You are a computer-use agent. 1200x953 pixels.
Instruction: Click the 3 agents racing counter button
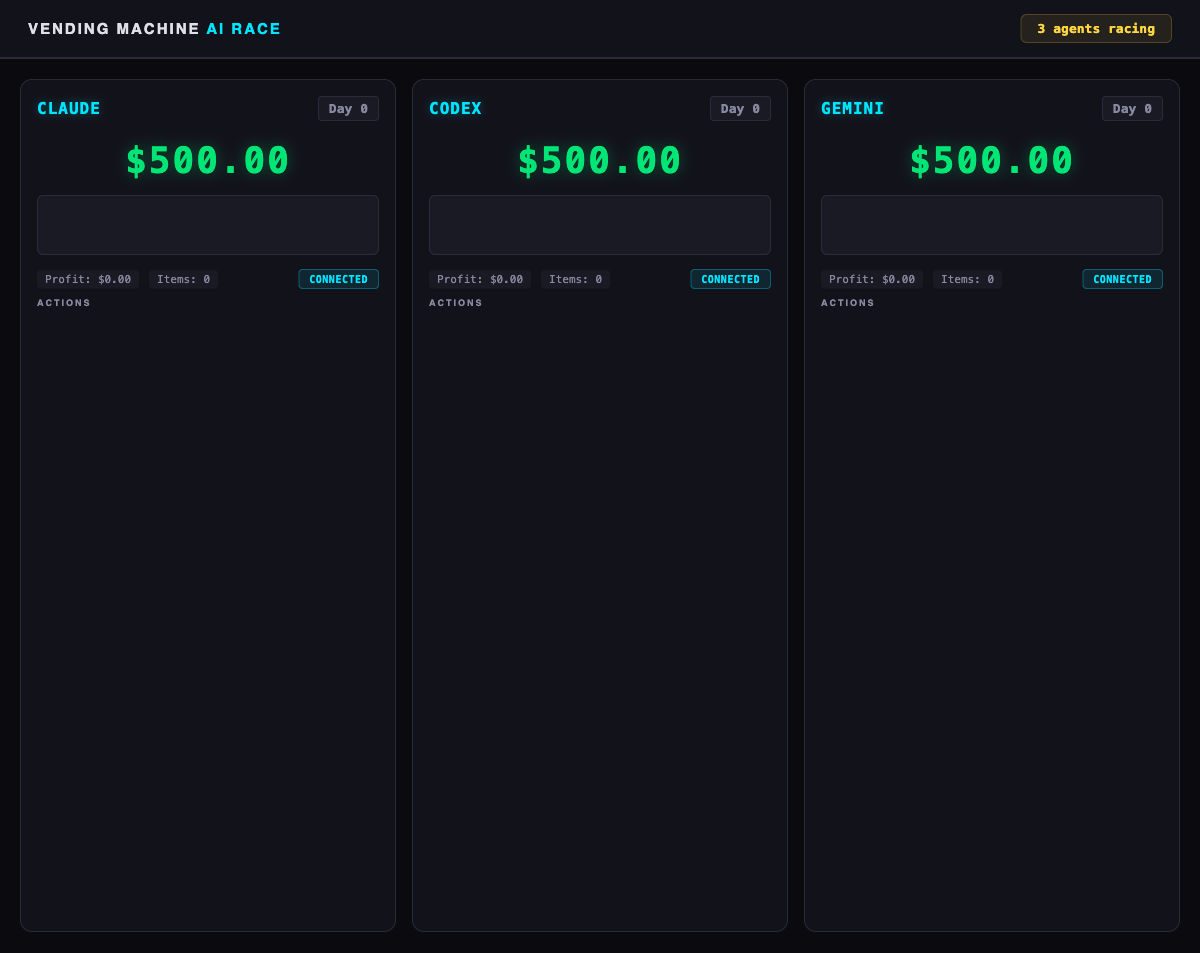(1096, 28)
